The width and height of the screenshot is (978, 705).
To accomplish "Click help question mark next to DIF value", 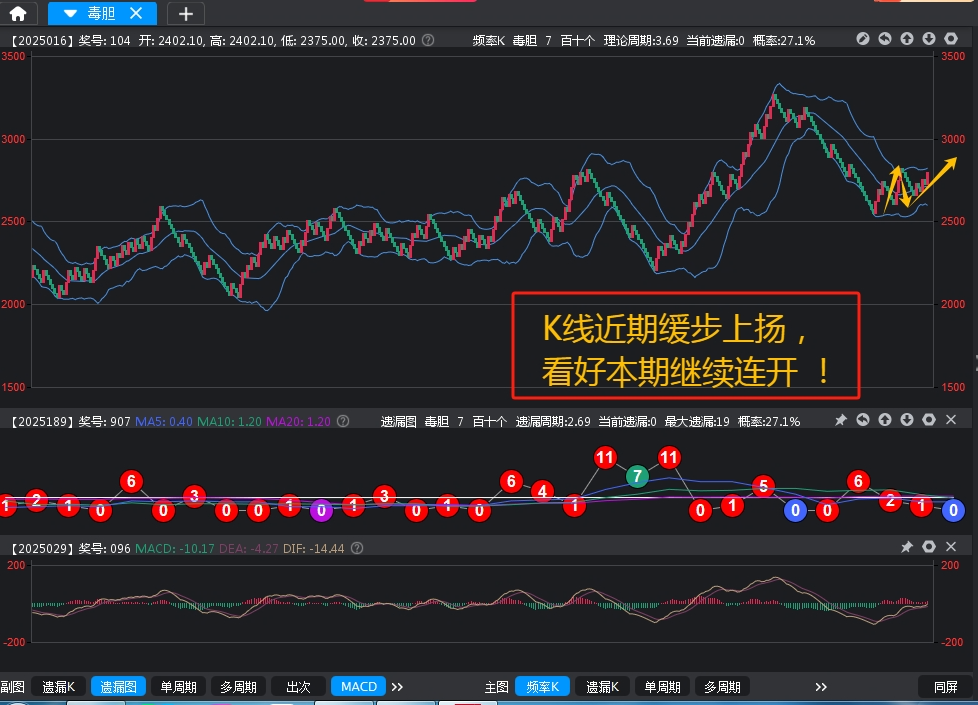I will click(357, 548).
